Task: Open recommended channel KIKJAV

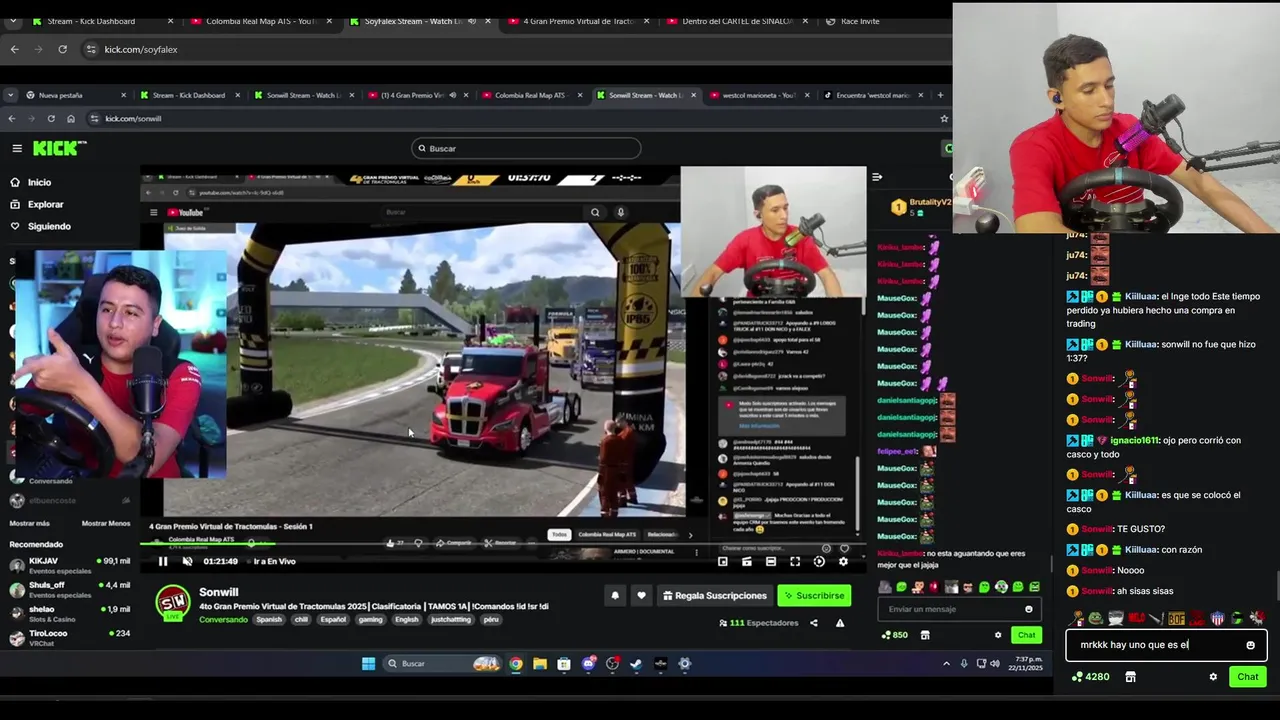Action: coord(70,565)
